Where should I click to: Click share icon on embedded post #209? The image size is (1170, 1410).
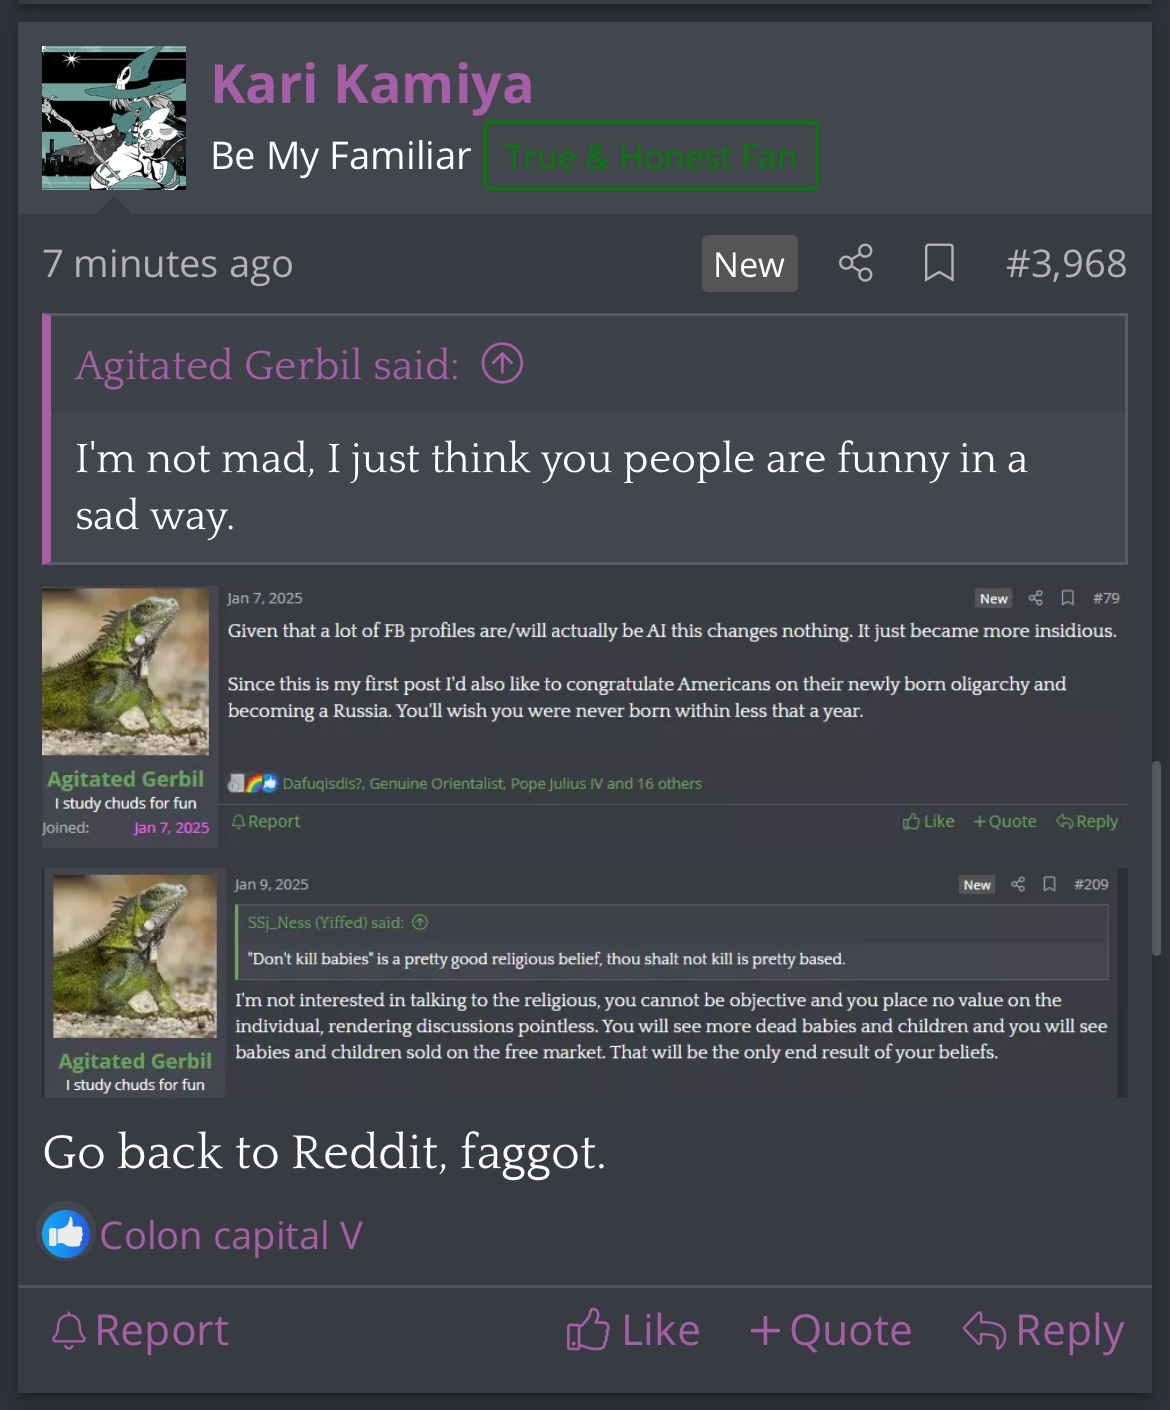(1018, 884)
